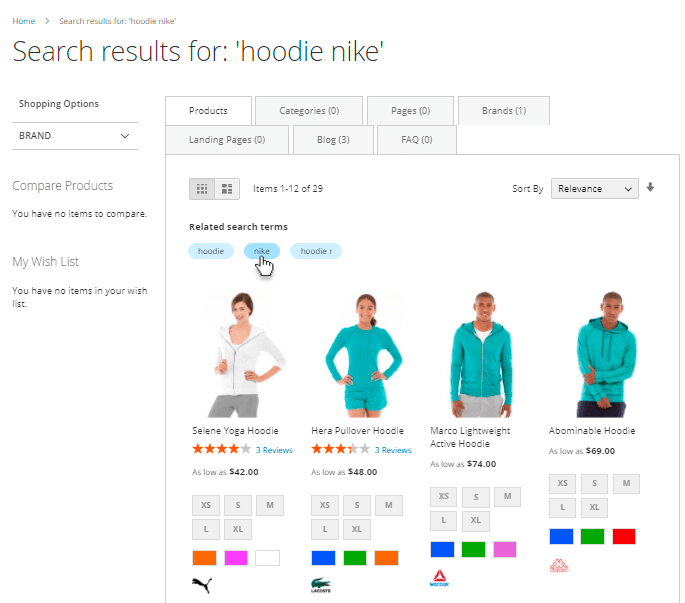The height and width of the screenshot is (603, 685).
Task: Select size M for Hera Pullover Hoodie
Action: [388, 505]
